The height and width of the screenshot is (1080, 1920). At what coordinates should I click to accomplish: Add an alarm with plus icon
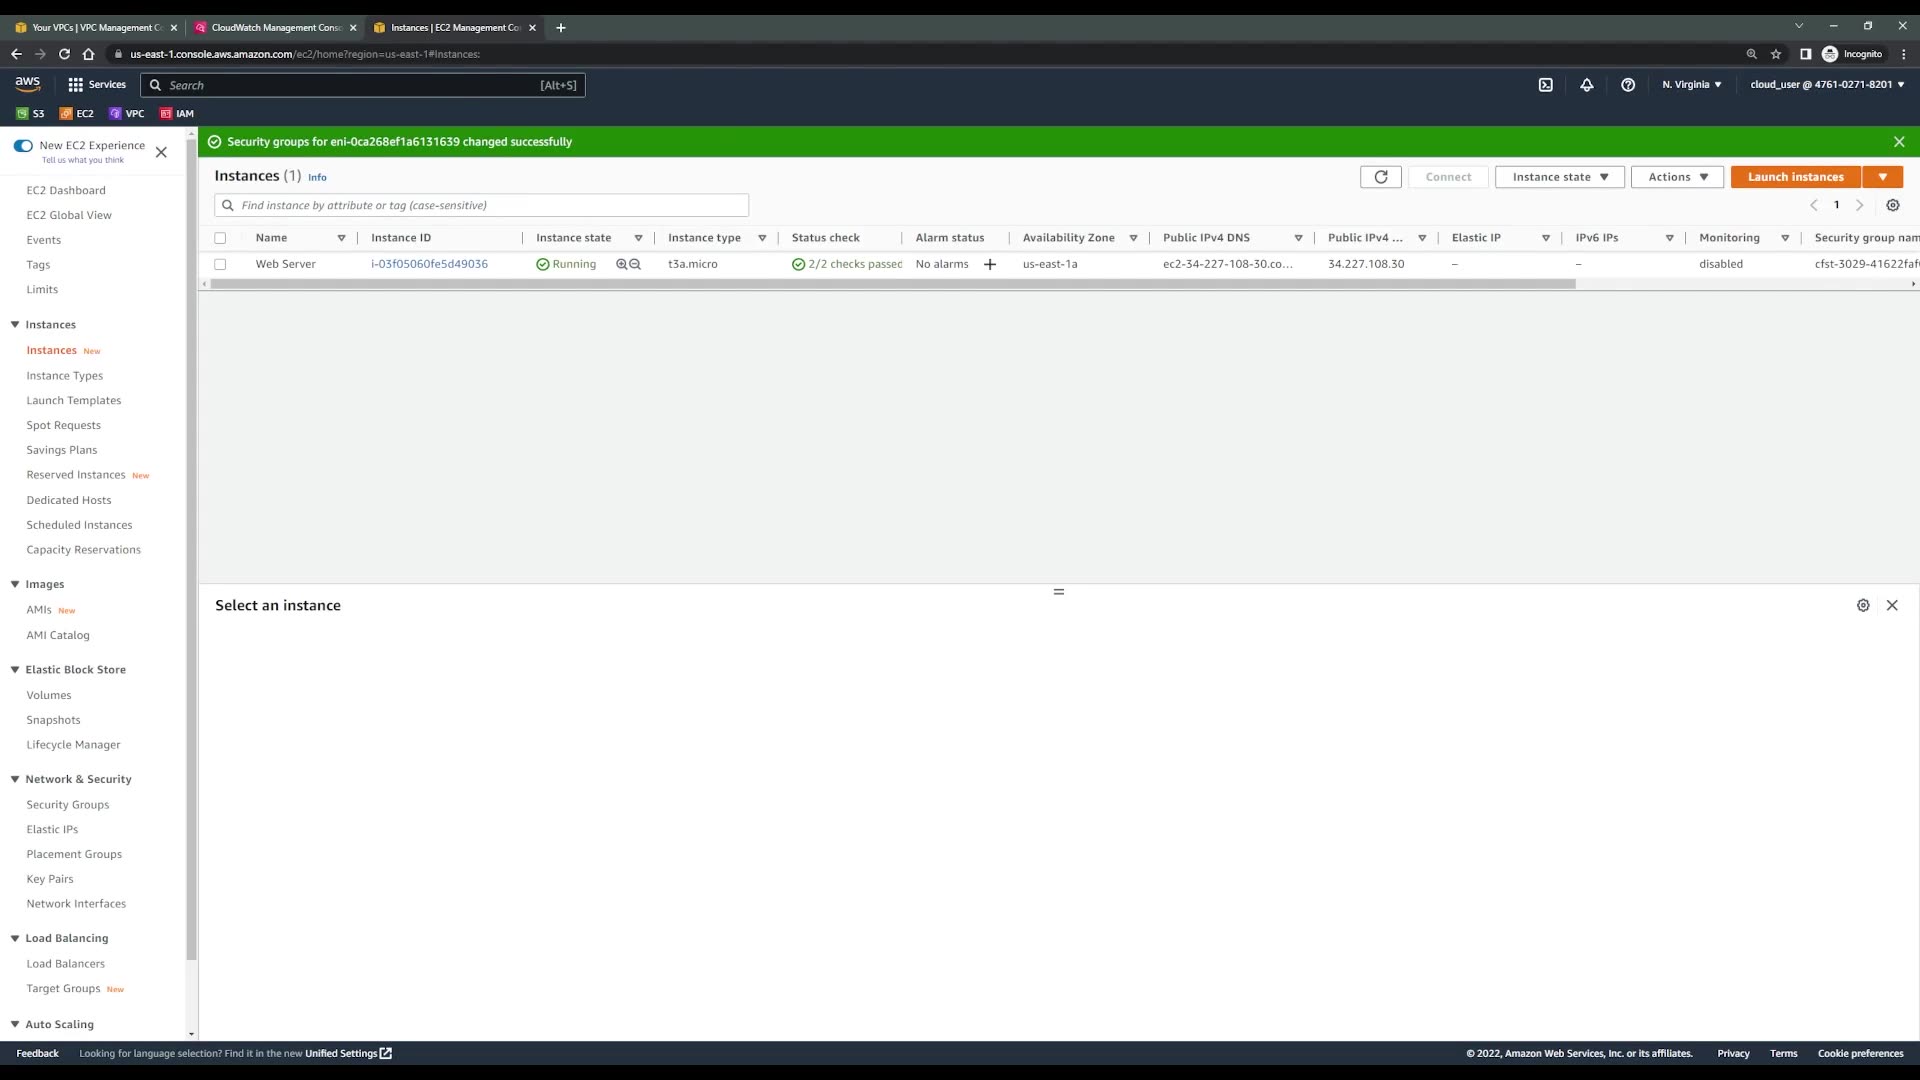click(990, 265)
